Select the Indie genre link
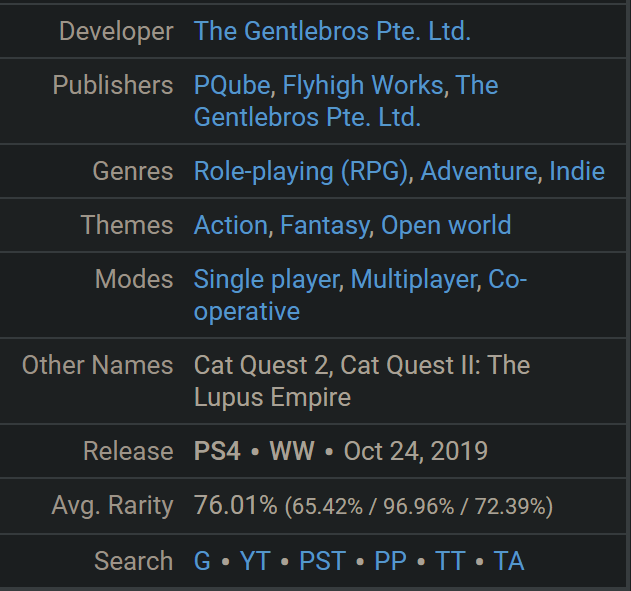 (x=577, y=171)
